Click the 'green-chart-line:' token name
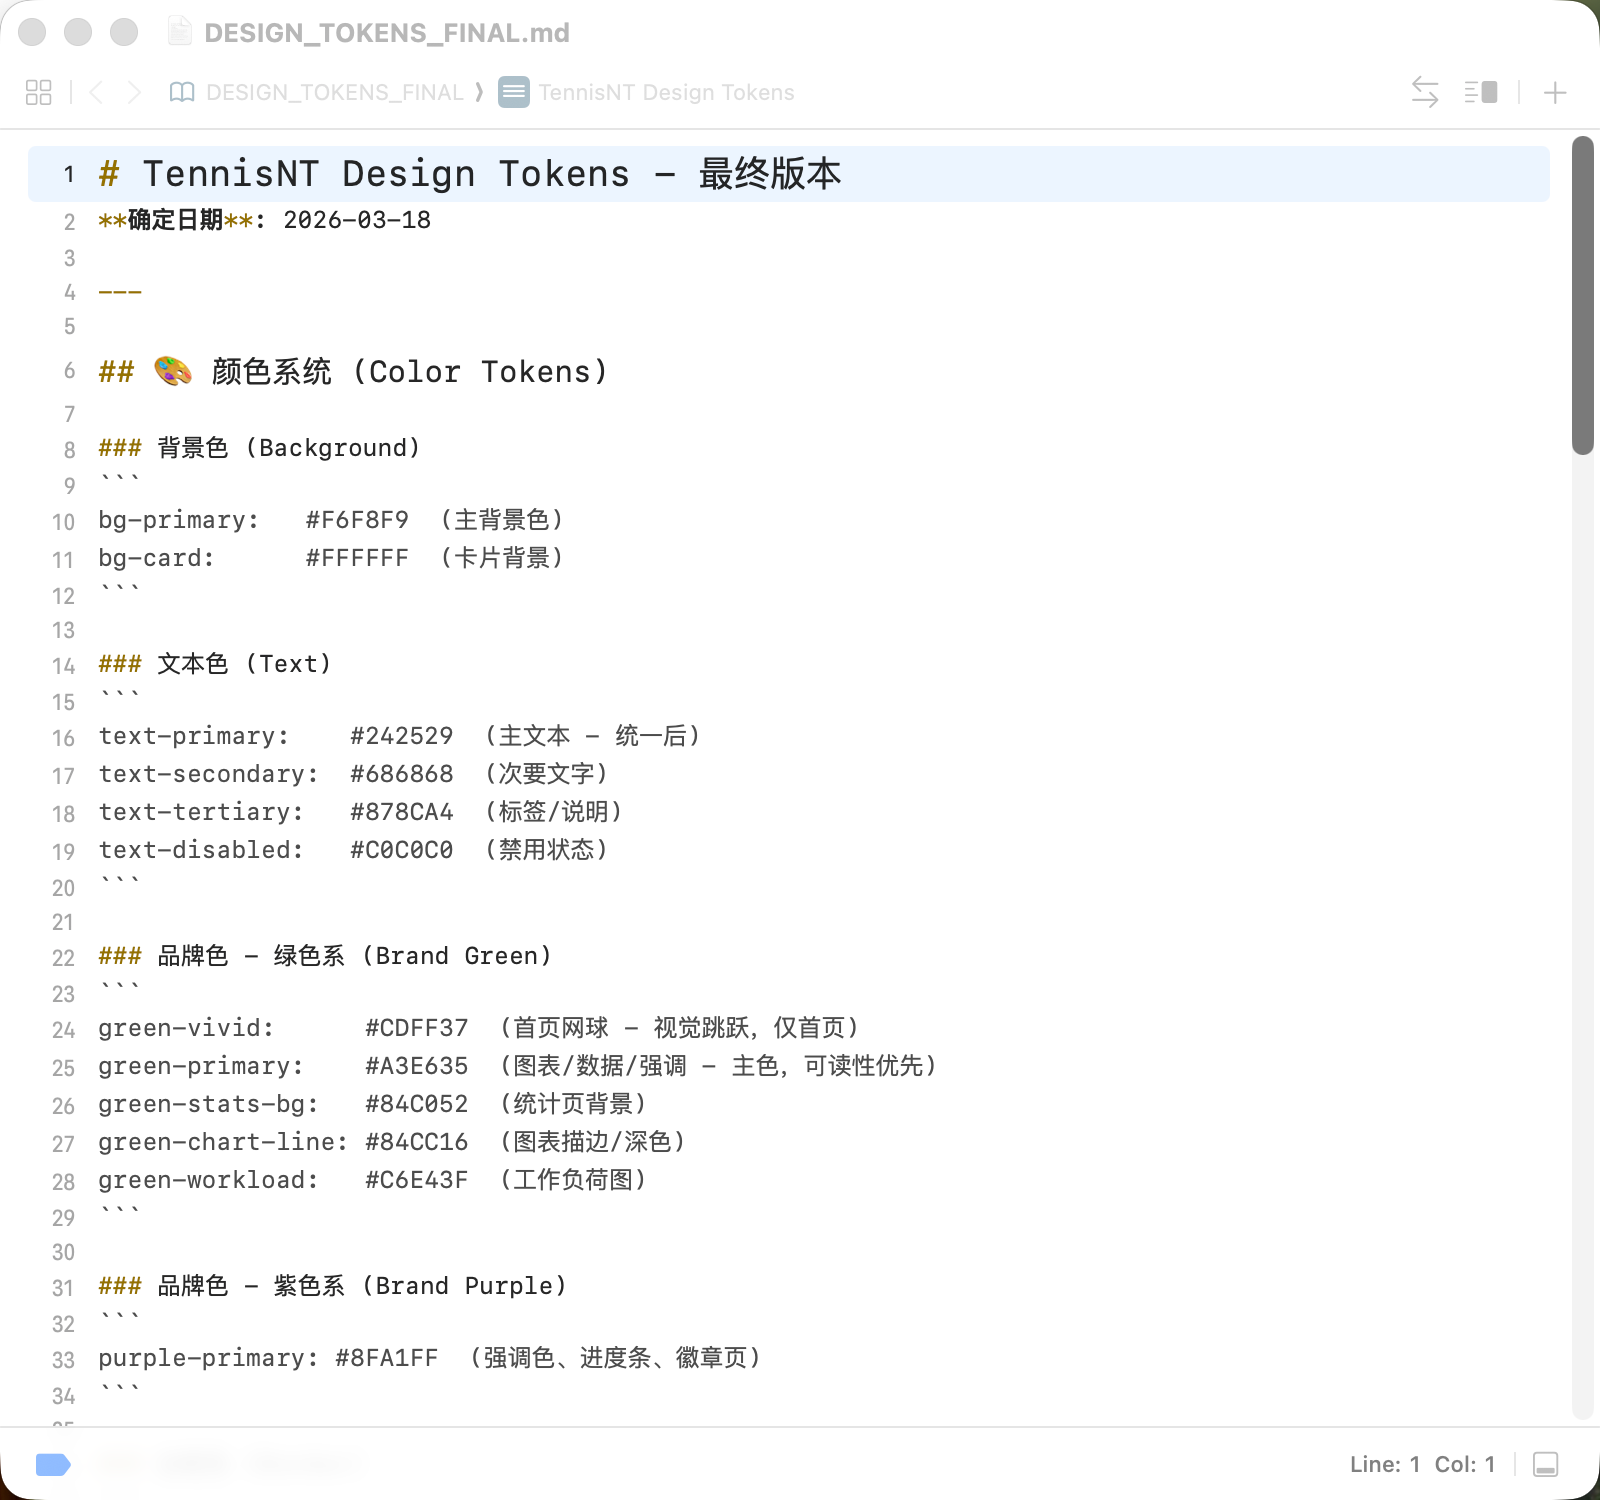 pyautogui.click(x=223, y=1142)
